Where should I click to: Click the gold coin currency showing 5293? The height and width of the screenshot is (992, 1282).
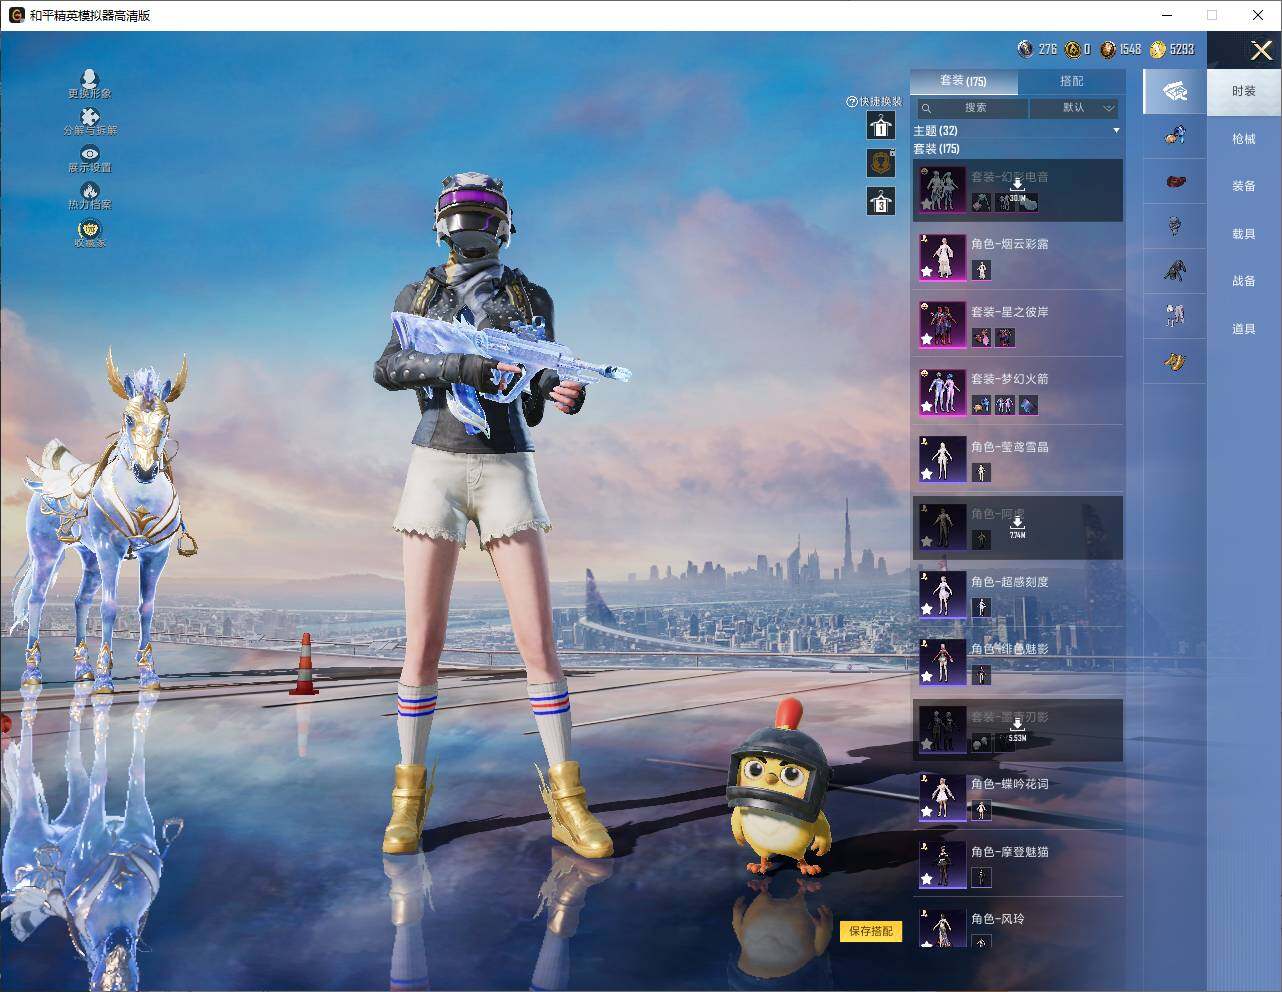[1158, 49]
